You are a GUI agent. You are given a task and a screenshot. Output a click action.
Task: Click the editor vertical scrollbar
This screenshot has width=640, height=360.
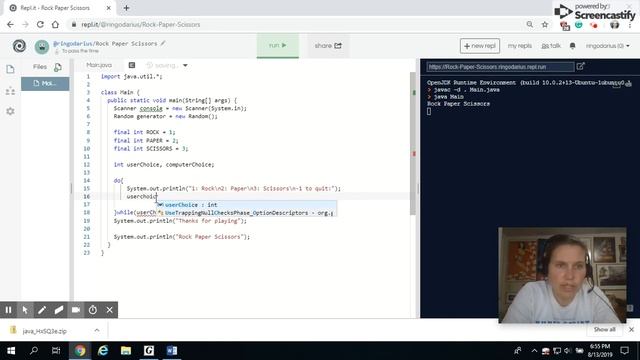click(413, 144)
